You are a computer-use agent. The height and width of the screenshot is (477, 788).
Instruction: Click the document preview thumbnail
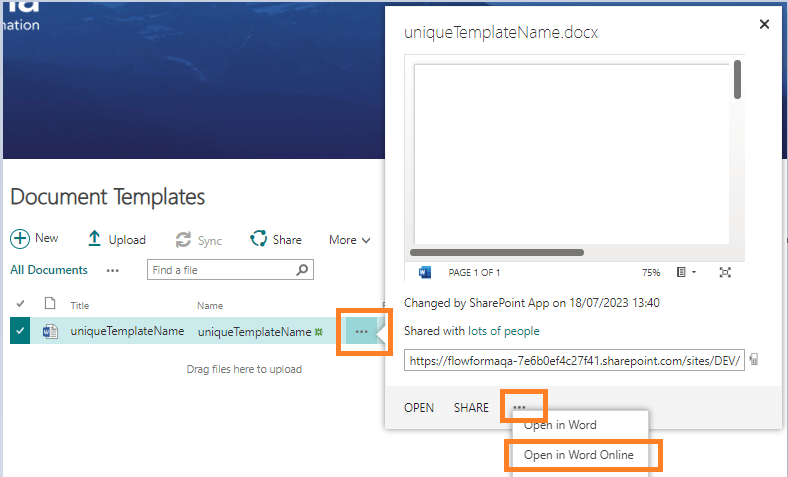pyautogui.click(x=571, y=154)
